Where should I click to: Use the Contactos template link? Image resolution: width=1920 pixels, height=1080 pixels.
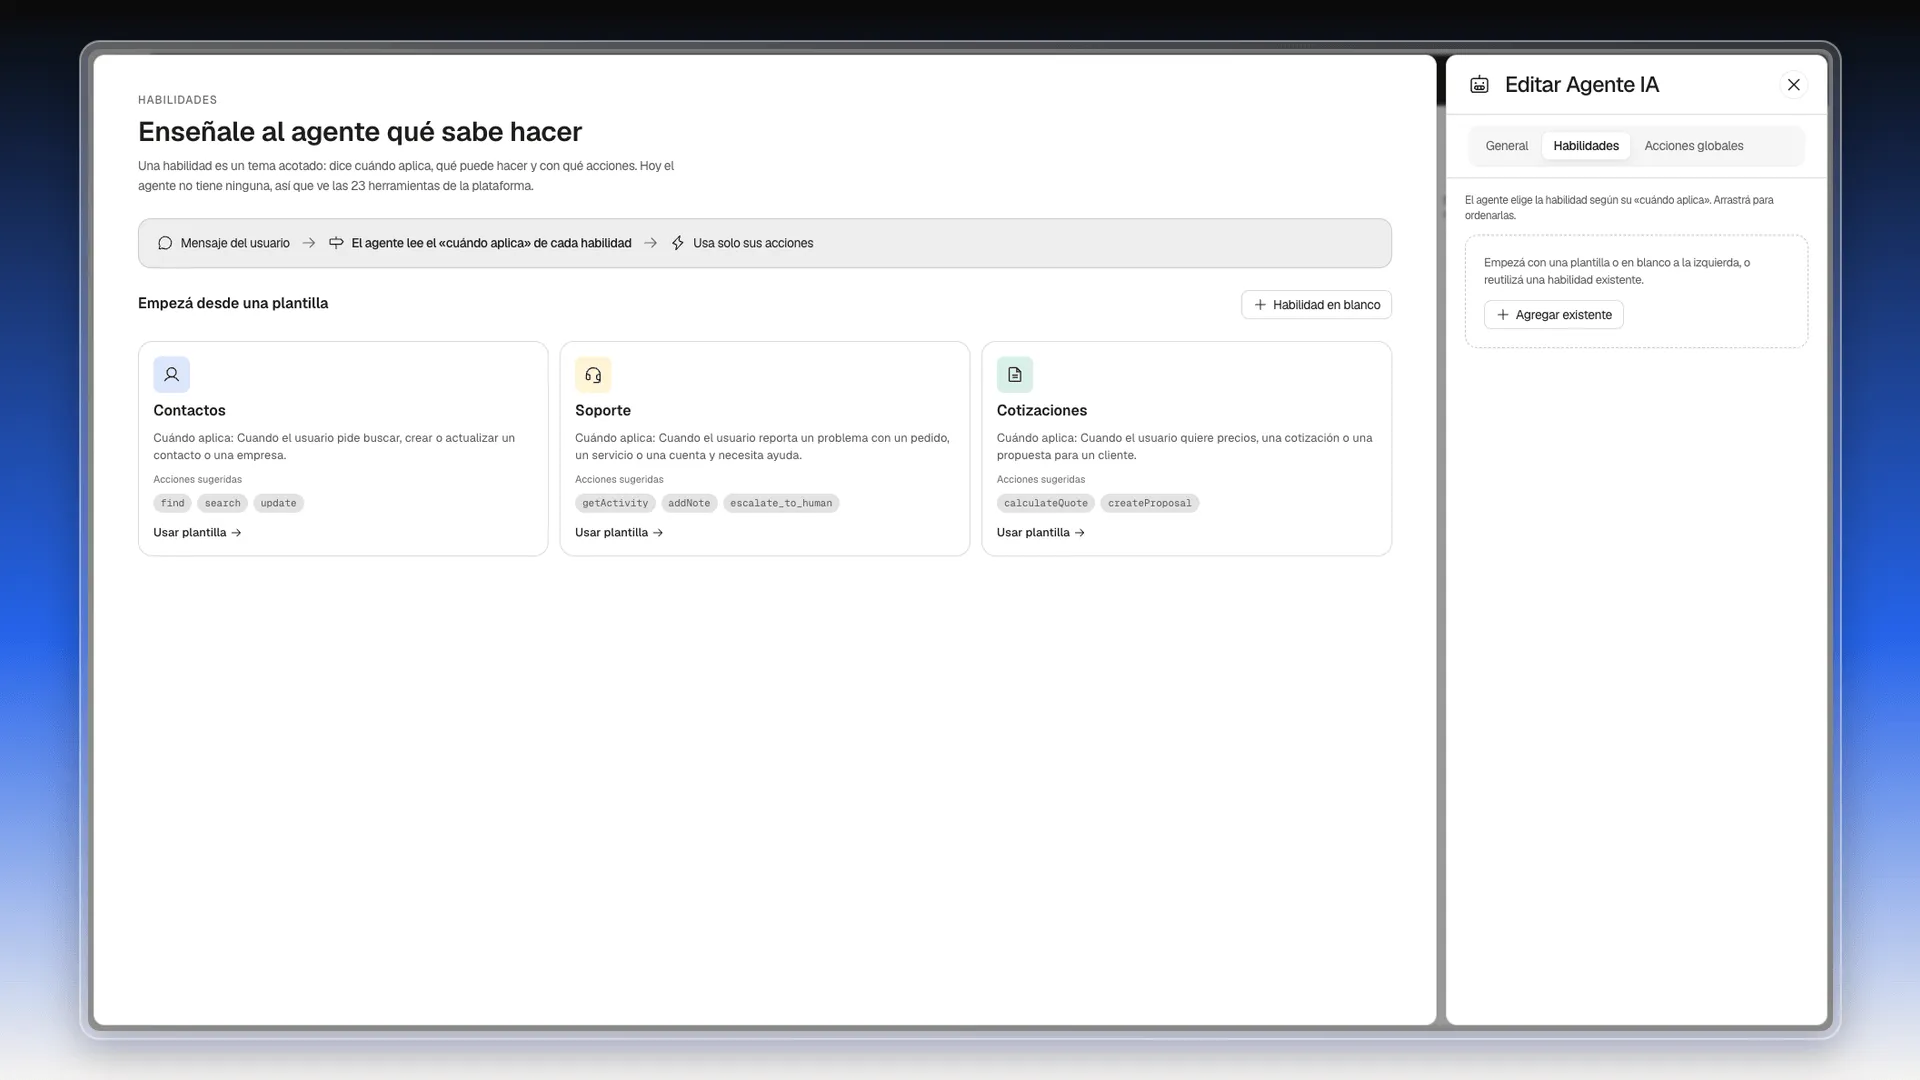pos(197,533)
